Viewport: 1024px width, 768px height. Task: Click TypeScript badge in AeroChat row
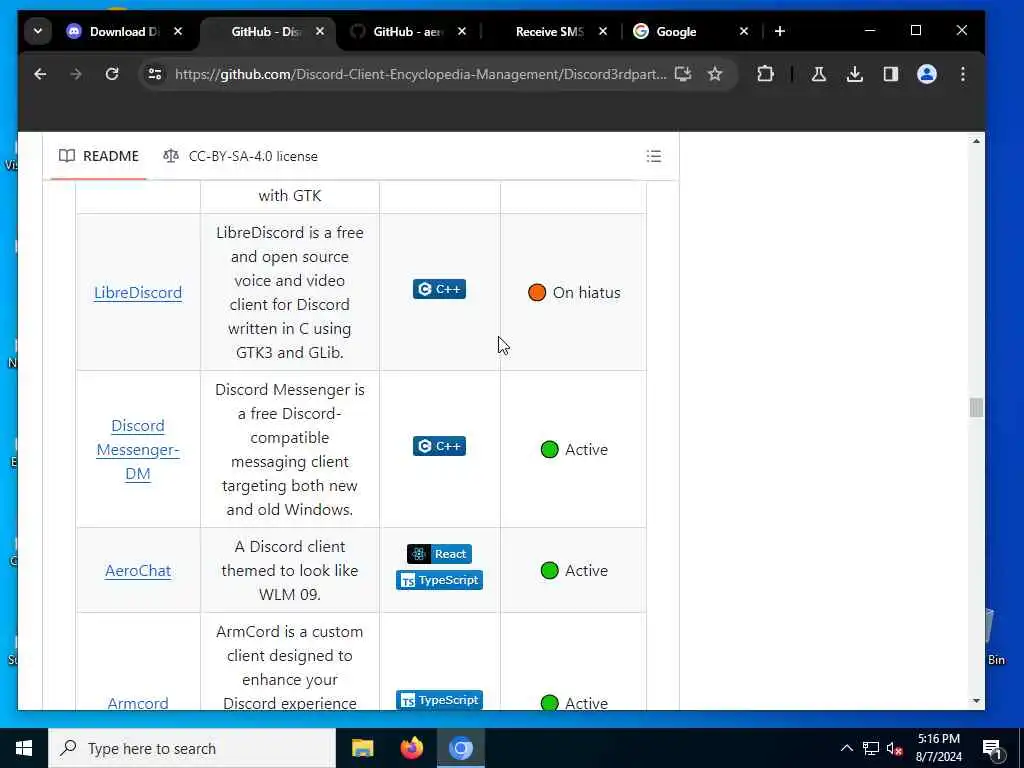coord(440,580)
